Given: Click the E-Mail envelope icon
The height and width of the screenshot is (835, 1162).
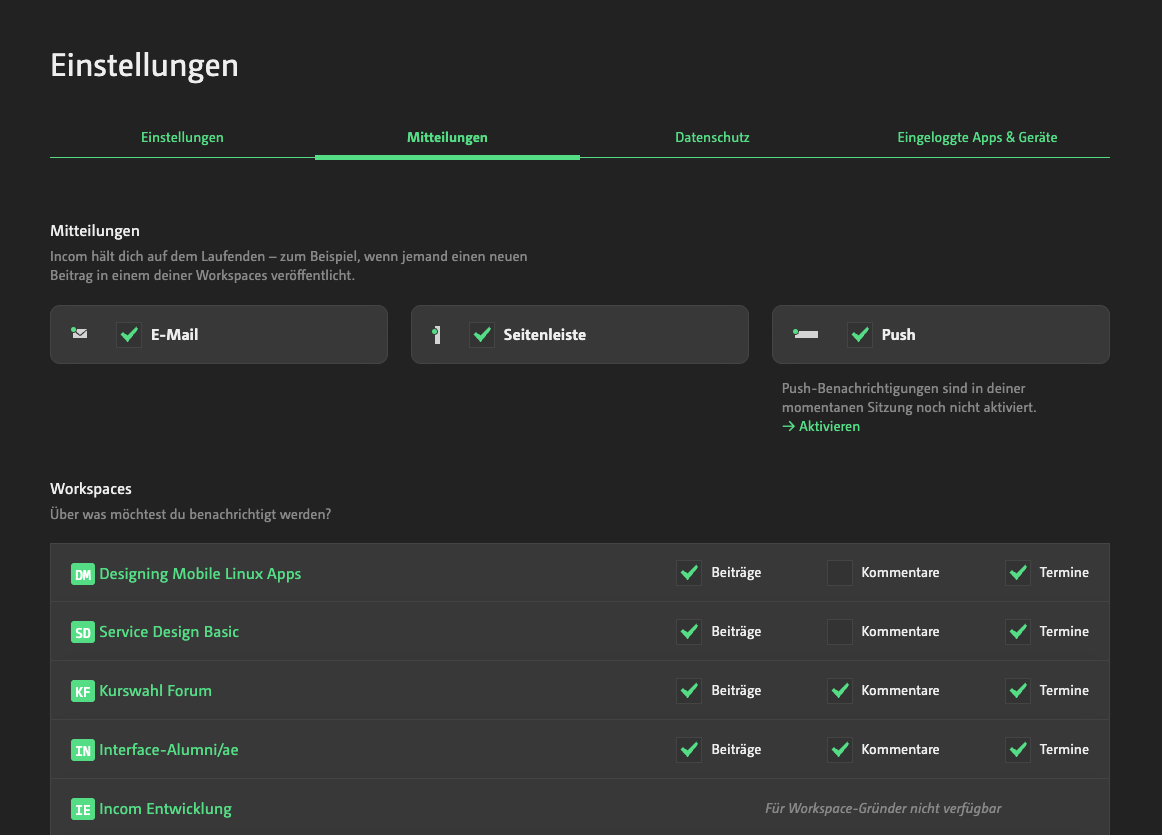Looking at the screenshot, I should (79, 333).
